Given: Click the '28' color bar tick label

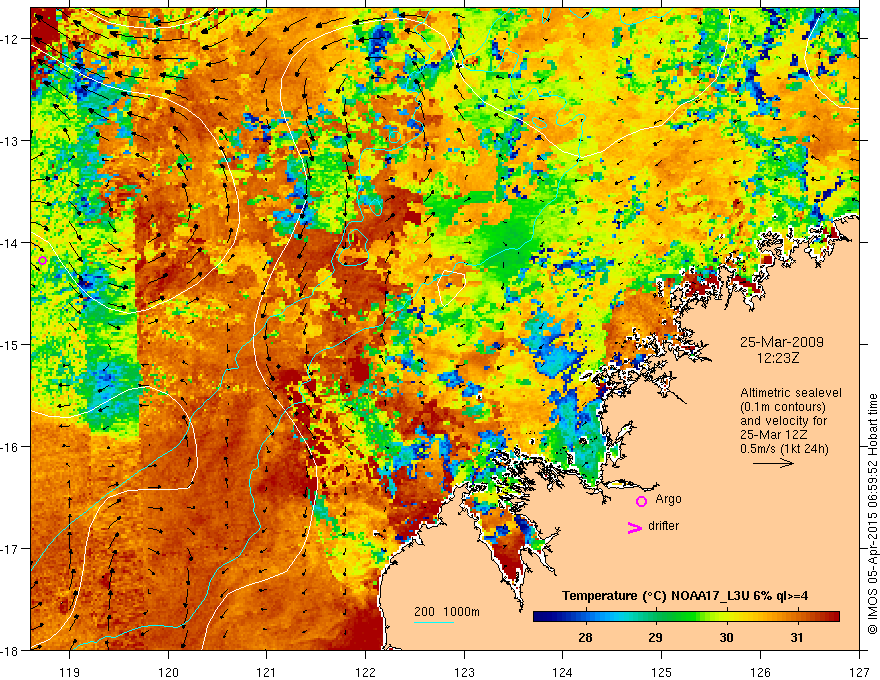Looking at the screenshot, I should [x=585, y=637].
